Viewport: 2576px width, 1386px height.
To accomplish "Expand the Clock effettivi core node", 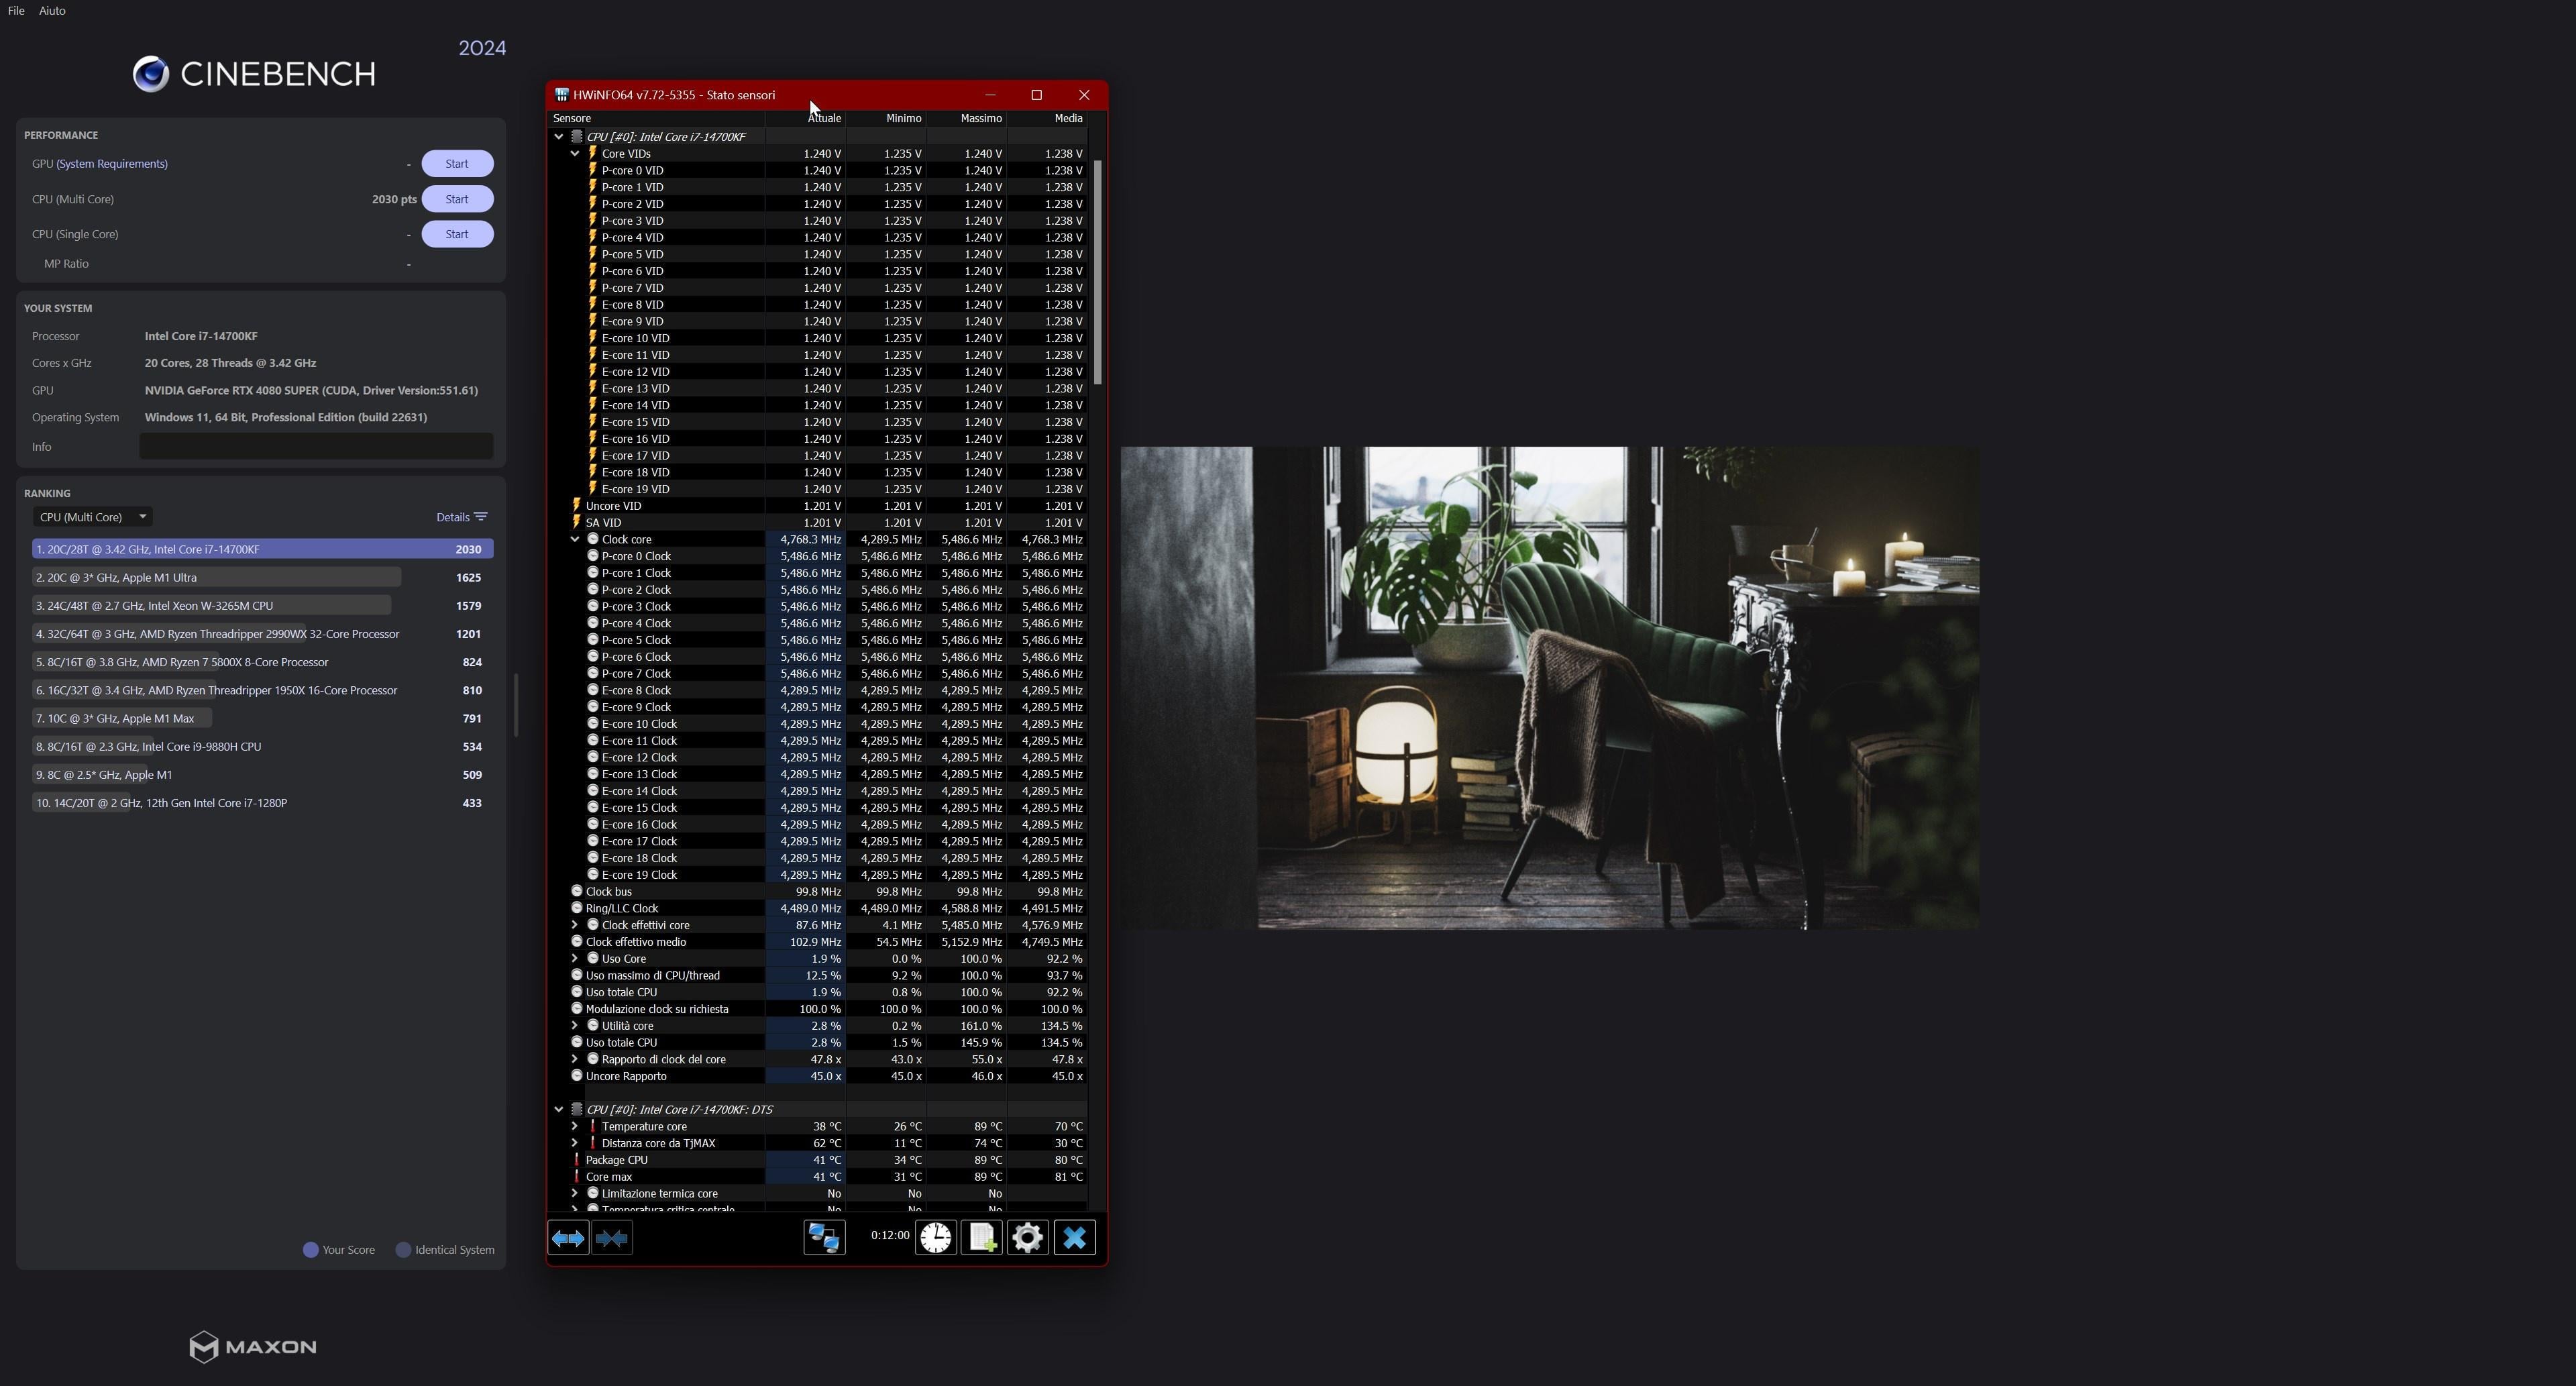I will (x=575, y=925).
